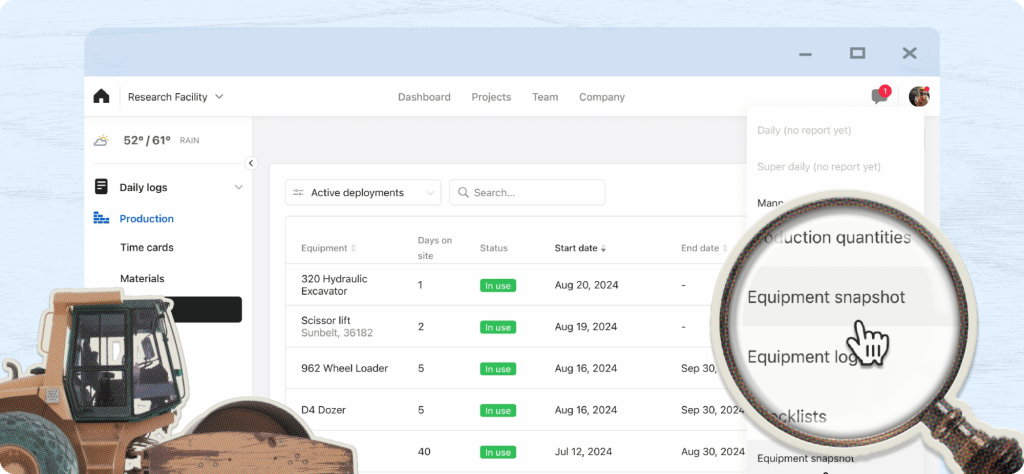
Task: Expand the Daily logs section chevron
Action: 238,187
